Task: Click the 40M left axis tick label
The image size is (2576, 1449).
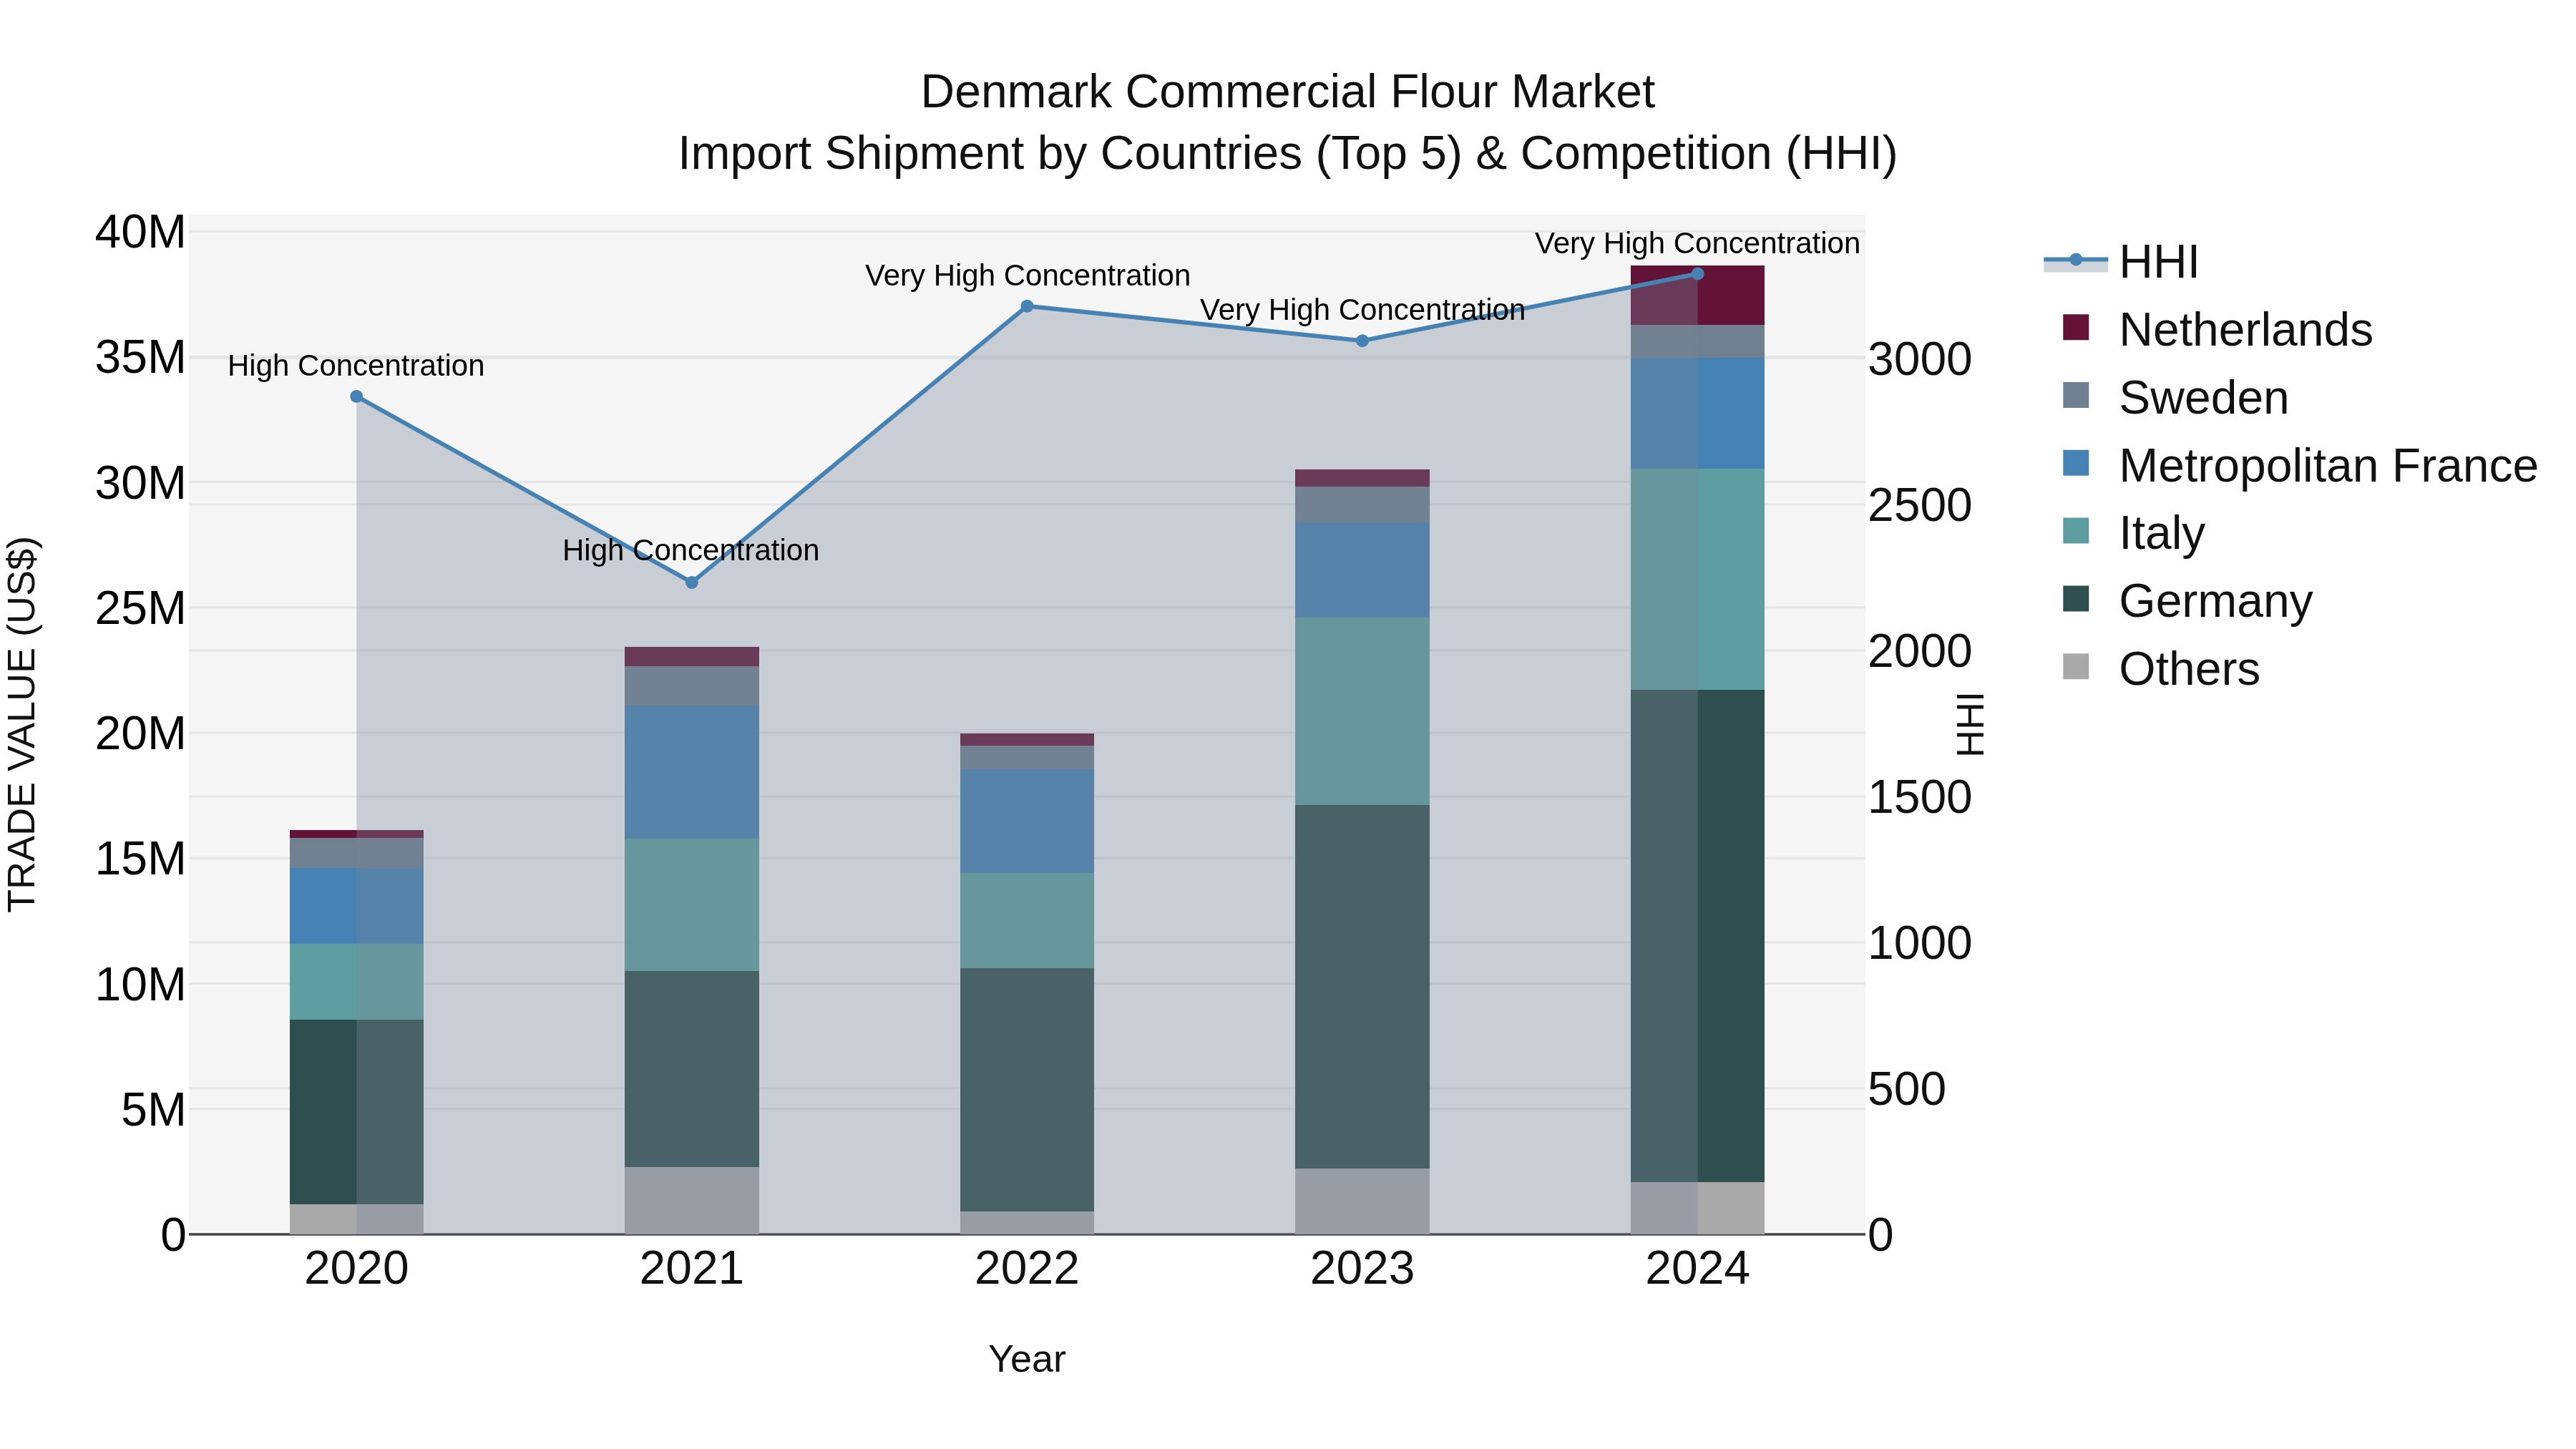Action: 140,232
